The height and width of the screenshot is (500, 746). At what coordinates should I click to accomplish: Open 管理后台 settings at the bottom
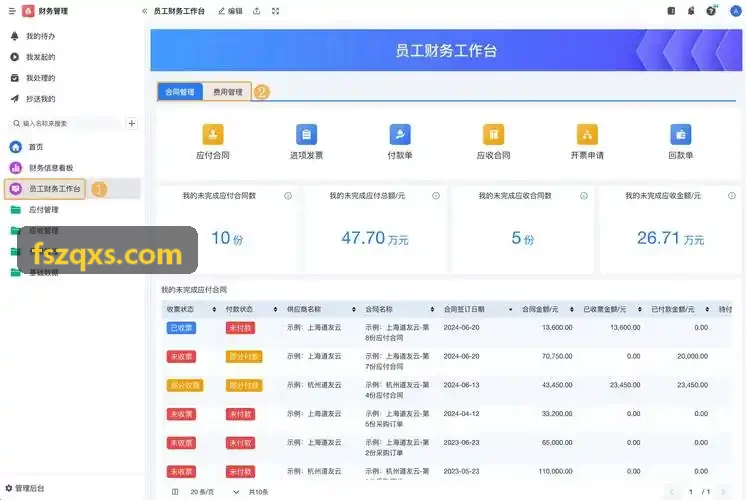[25, 488]
